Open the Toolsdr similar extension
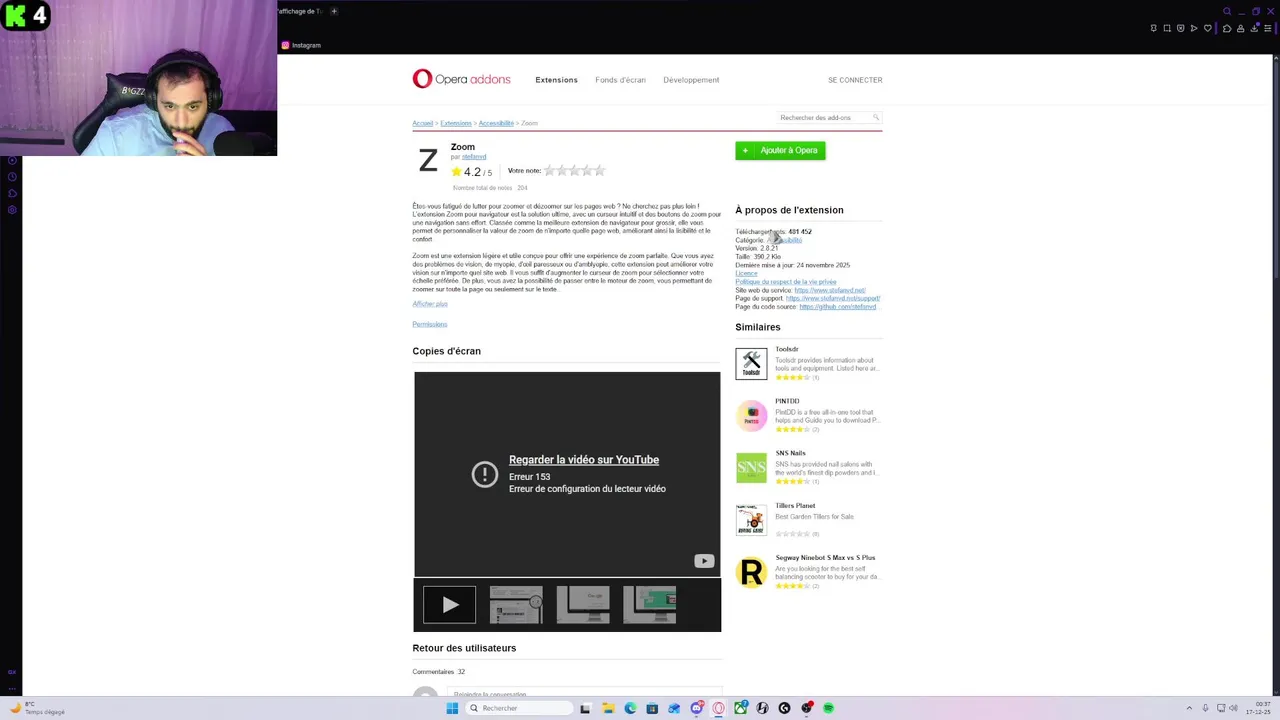This screenshot has height=720, width=1280. pos(787,349)
